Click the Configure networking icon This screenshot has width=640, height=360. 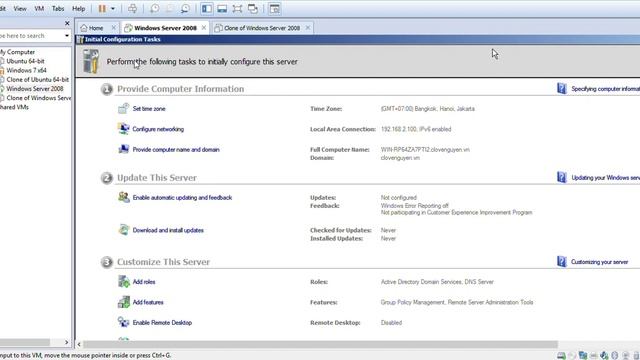123,129
